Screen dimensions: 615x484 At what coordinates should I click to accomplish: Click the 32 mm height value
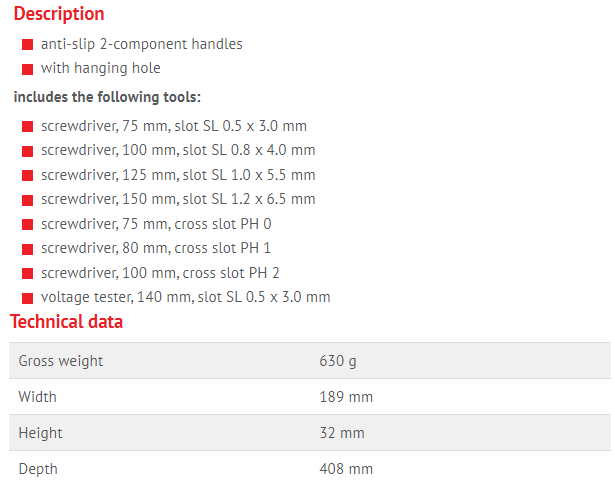[x=342, y=433]
